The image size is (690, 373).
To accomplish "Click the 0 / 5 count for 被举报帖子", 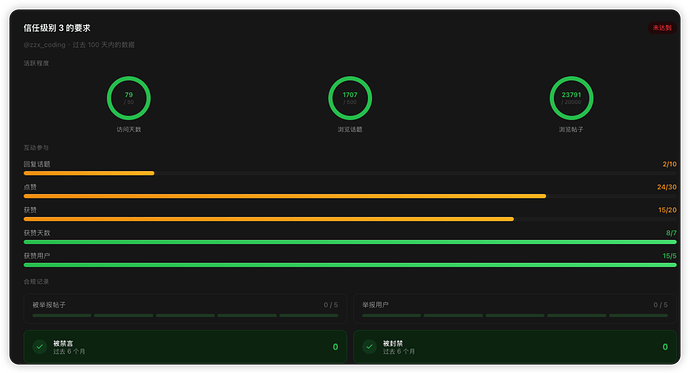I will click(331, 305).
